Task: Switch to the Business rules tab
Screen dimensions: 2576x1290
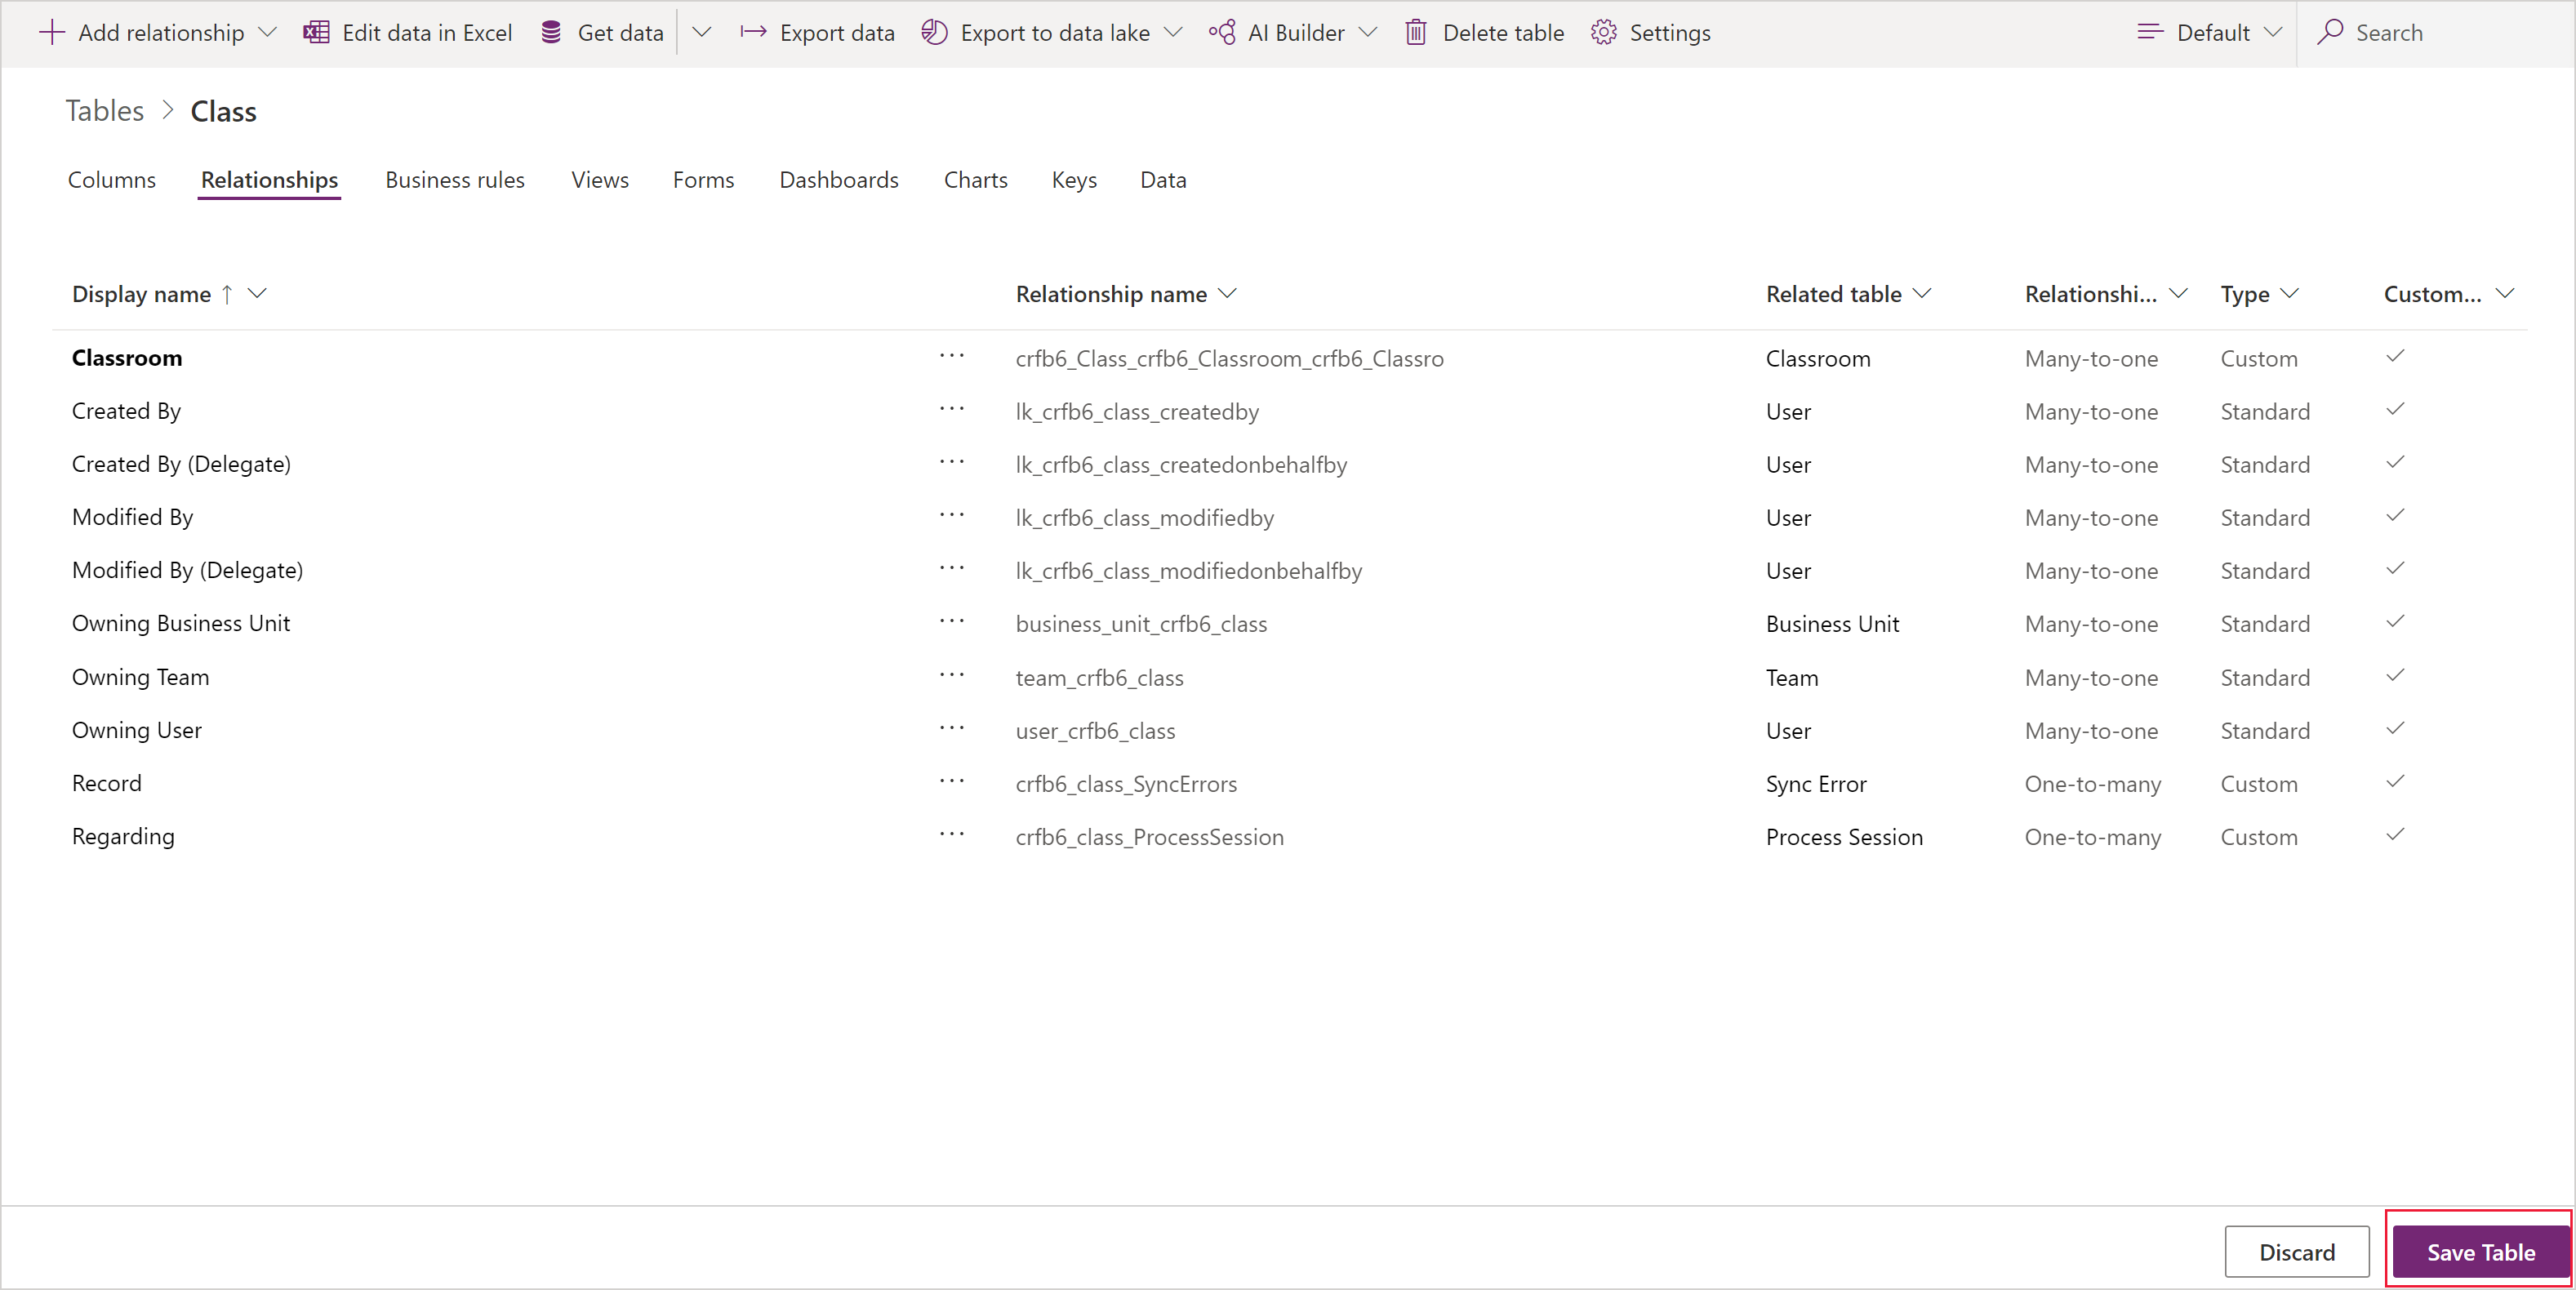Action: tap(452, 180)
